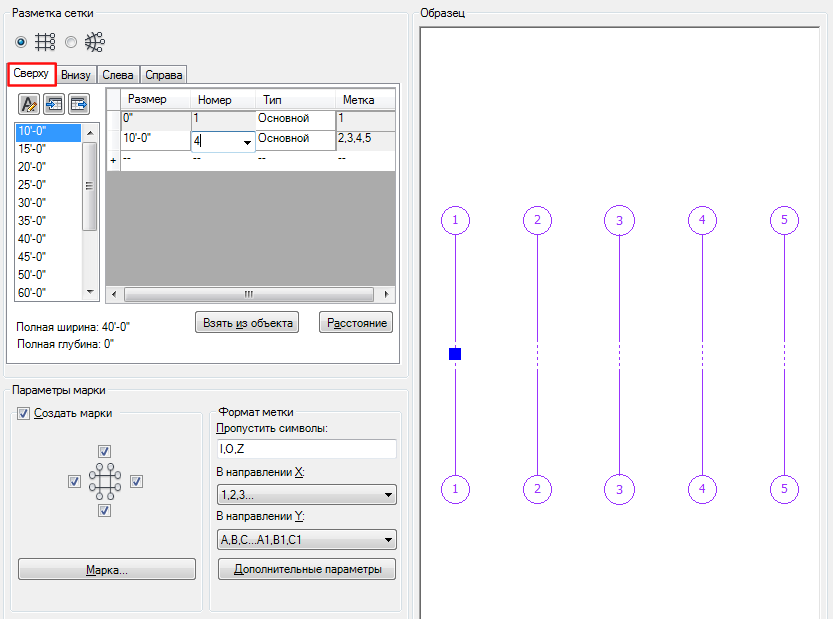The width and height of the screenshot is (833, 619).
Task: Click the 2,3,4,5 label cell
Action: [x=366, y=140]
